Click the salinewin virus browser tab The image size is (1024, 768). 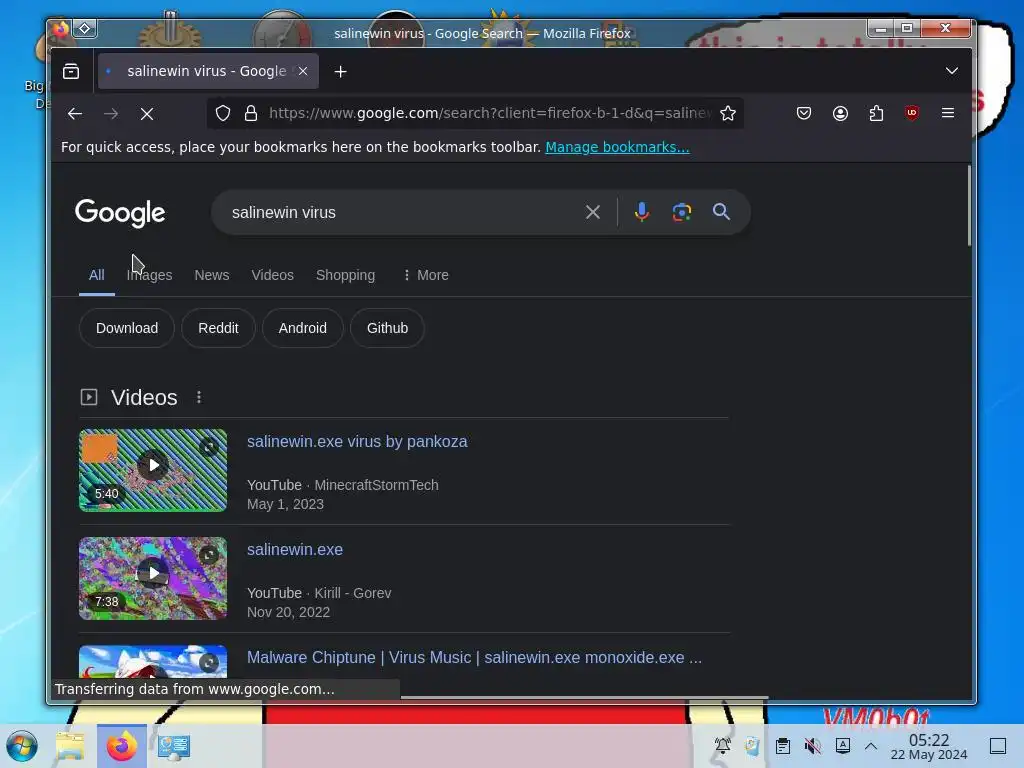coord(208,71)
